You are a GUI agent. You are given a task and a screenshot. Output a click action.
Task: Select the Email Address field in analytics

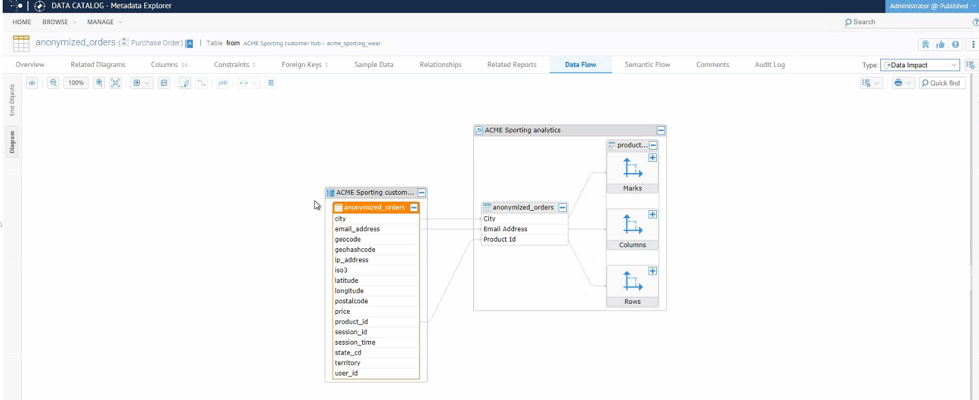(x=524, y=229)
